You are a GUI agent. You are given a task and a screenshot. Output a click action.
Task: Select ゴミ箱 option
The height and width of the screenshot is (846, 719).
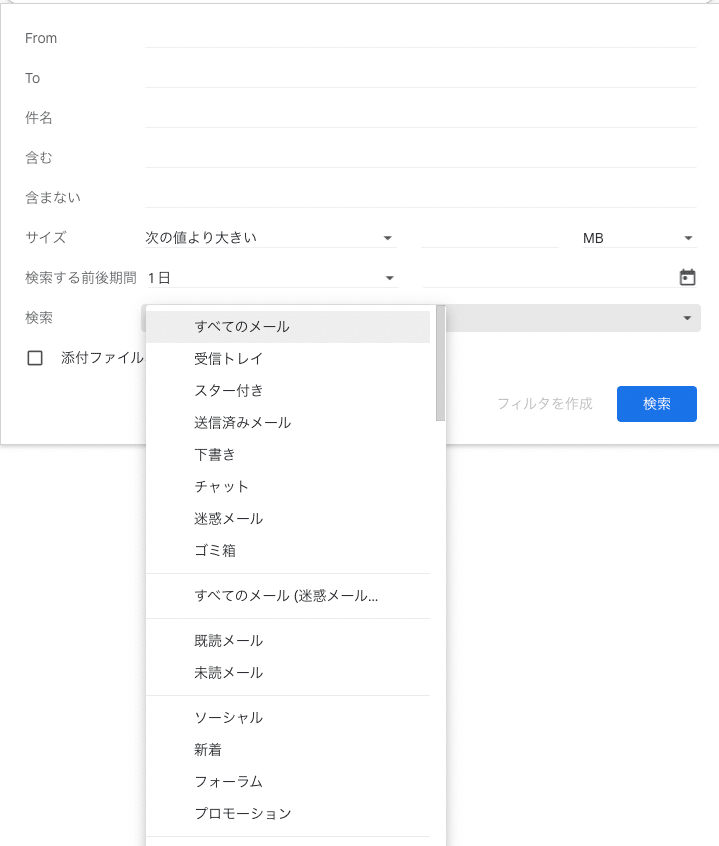point(288,550)
